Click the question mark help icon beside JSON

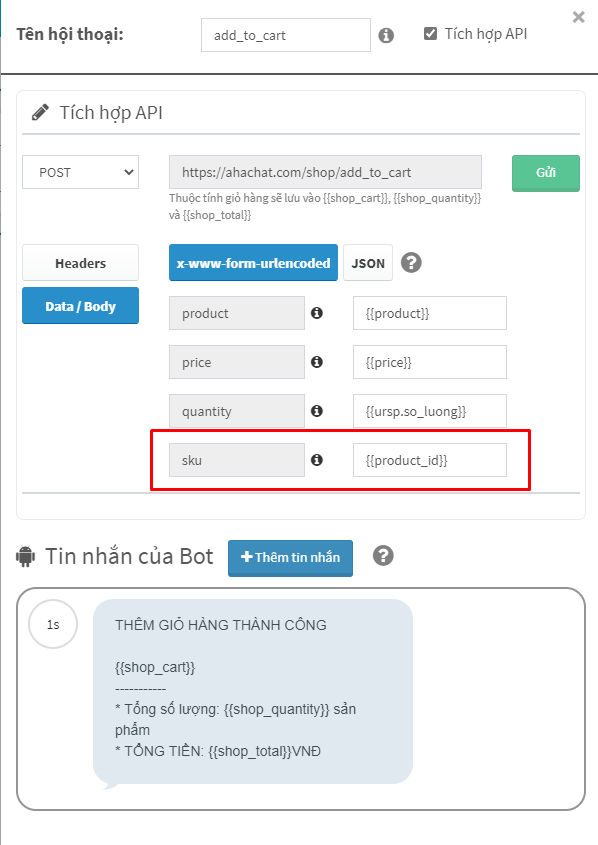point(411,263)
